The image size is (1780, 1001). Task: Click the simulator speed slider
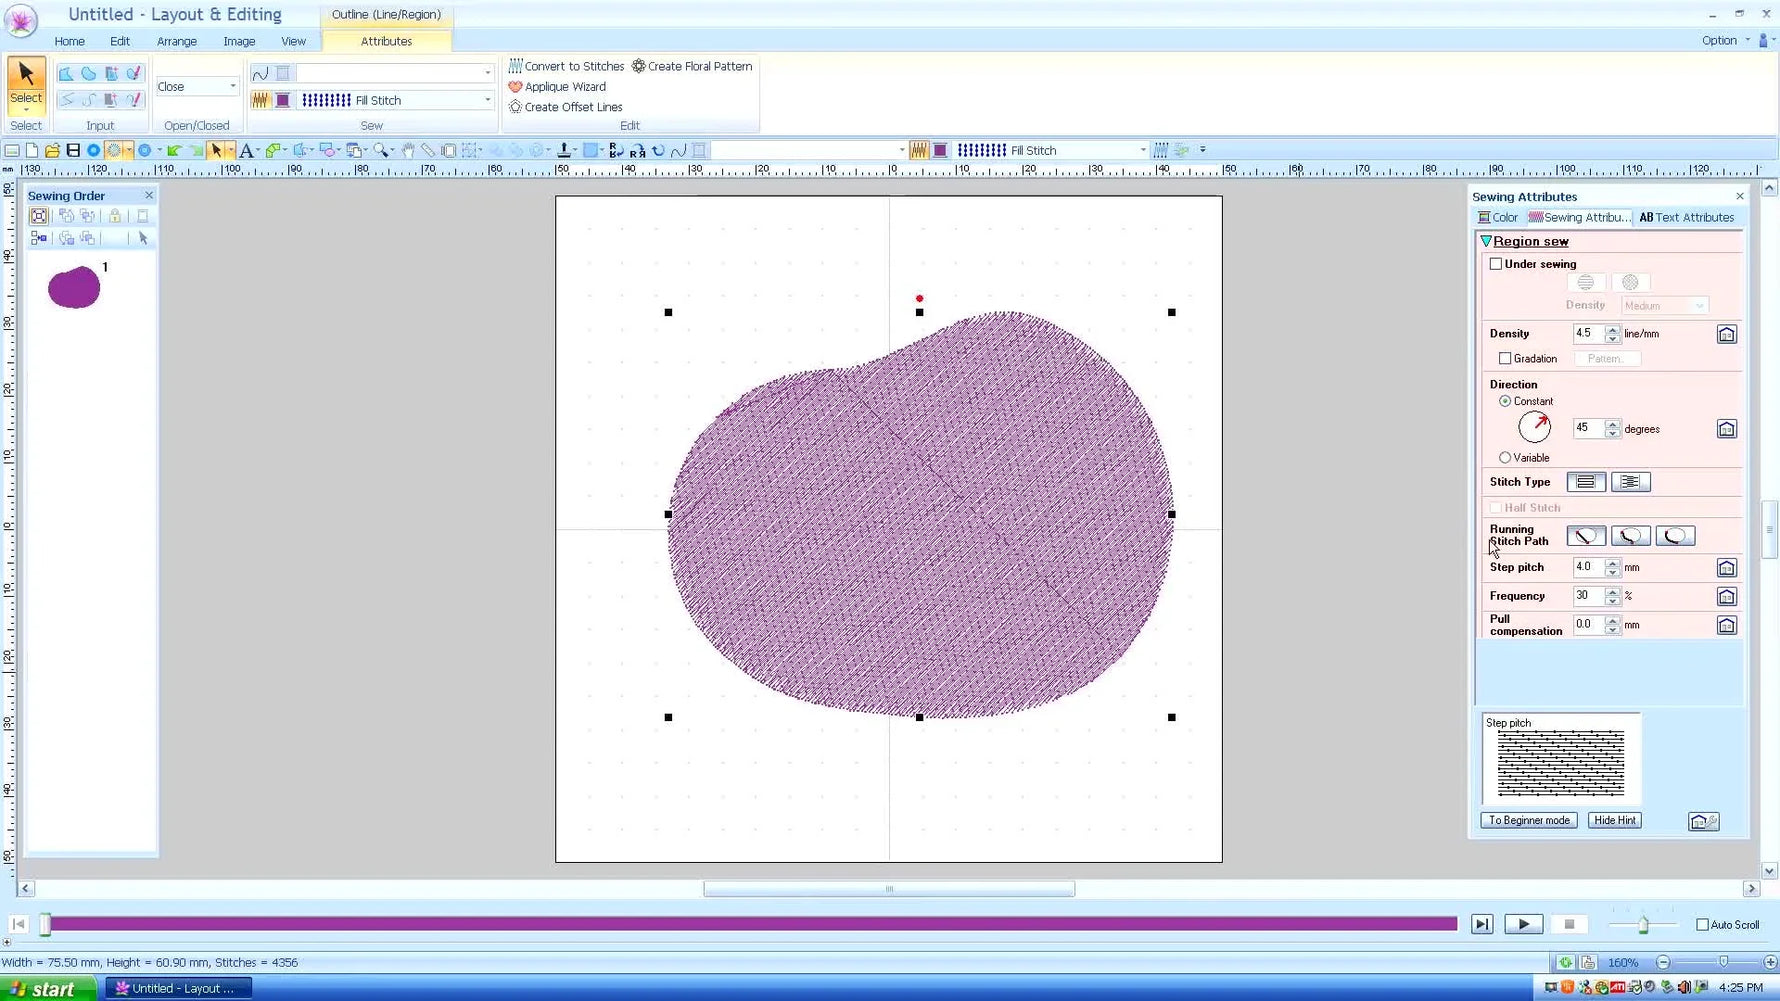[1643, 925]
